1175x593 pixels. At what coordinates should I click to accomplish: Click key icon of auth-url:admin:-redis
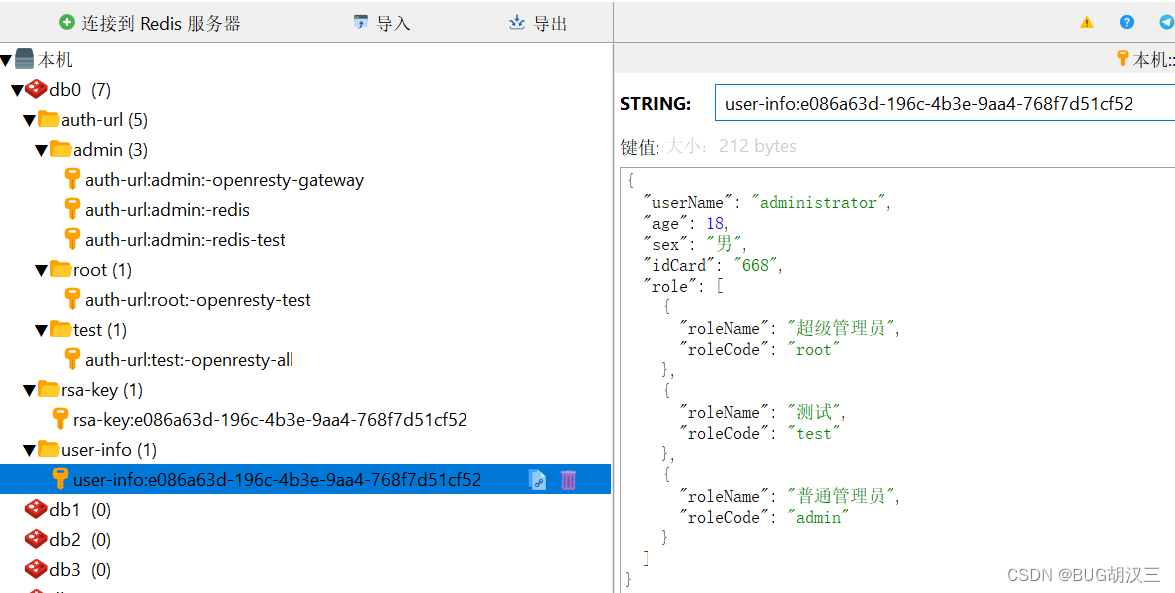72,208
